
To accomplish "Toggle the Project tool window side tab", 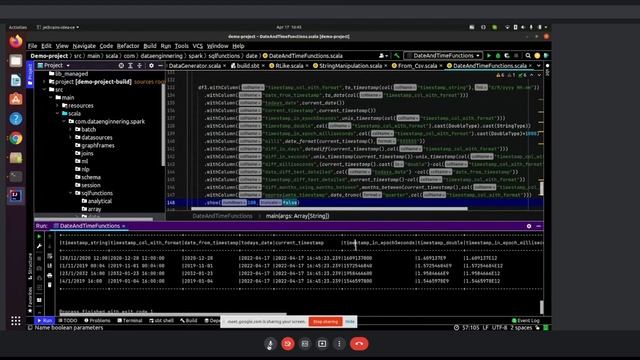I will click(x=30, y=74).
